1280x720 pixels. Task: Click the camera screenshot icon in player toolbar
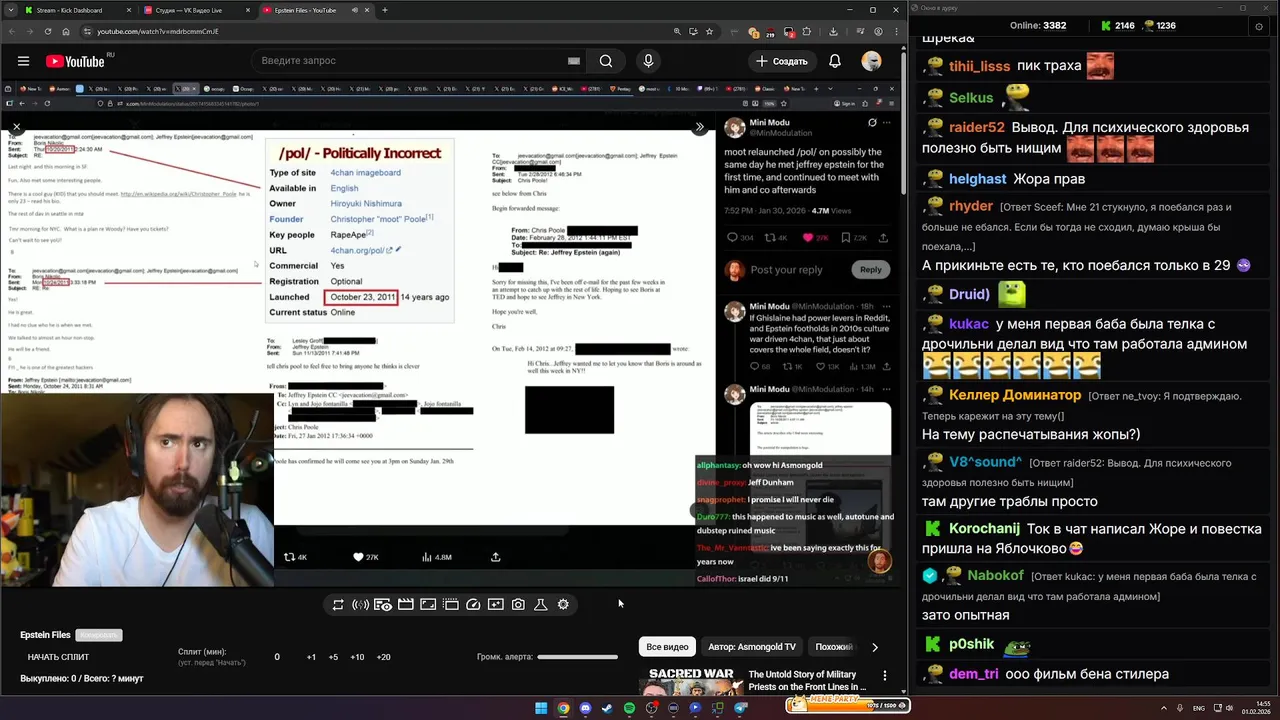pyautogui.click(x=518, y=605)
